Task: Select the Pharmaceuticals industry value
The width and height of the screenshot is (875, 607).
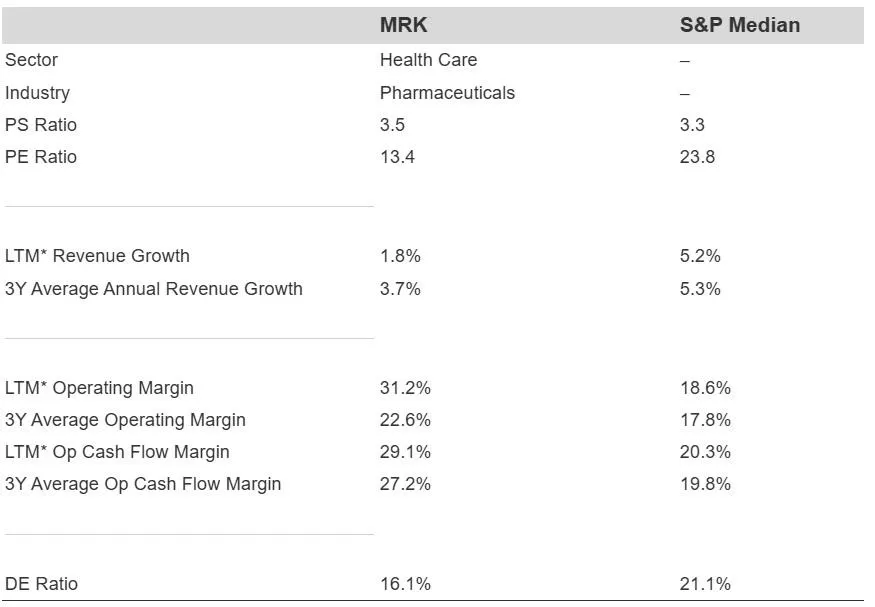Action: [x=447, y=93]
